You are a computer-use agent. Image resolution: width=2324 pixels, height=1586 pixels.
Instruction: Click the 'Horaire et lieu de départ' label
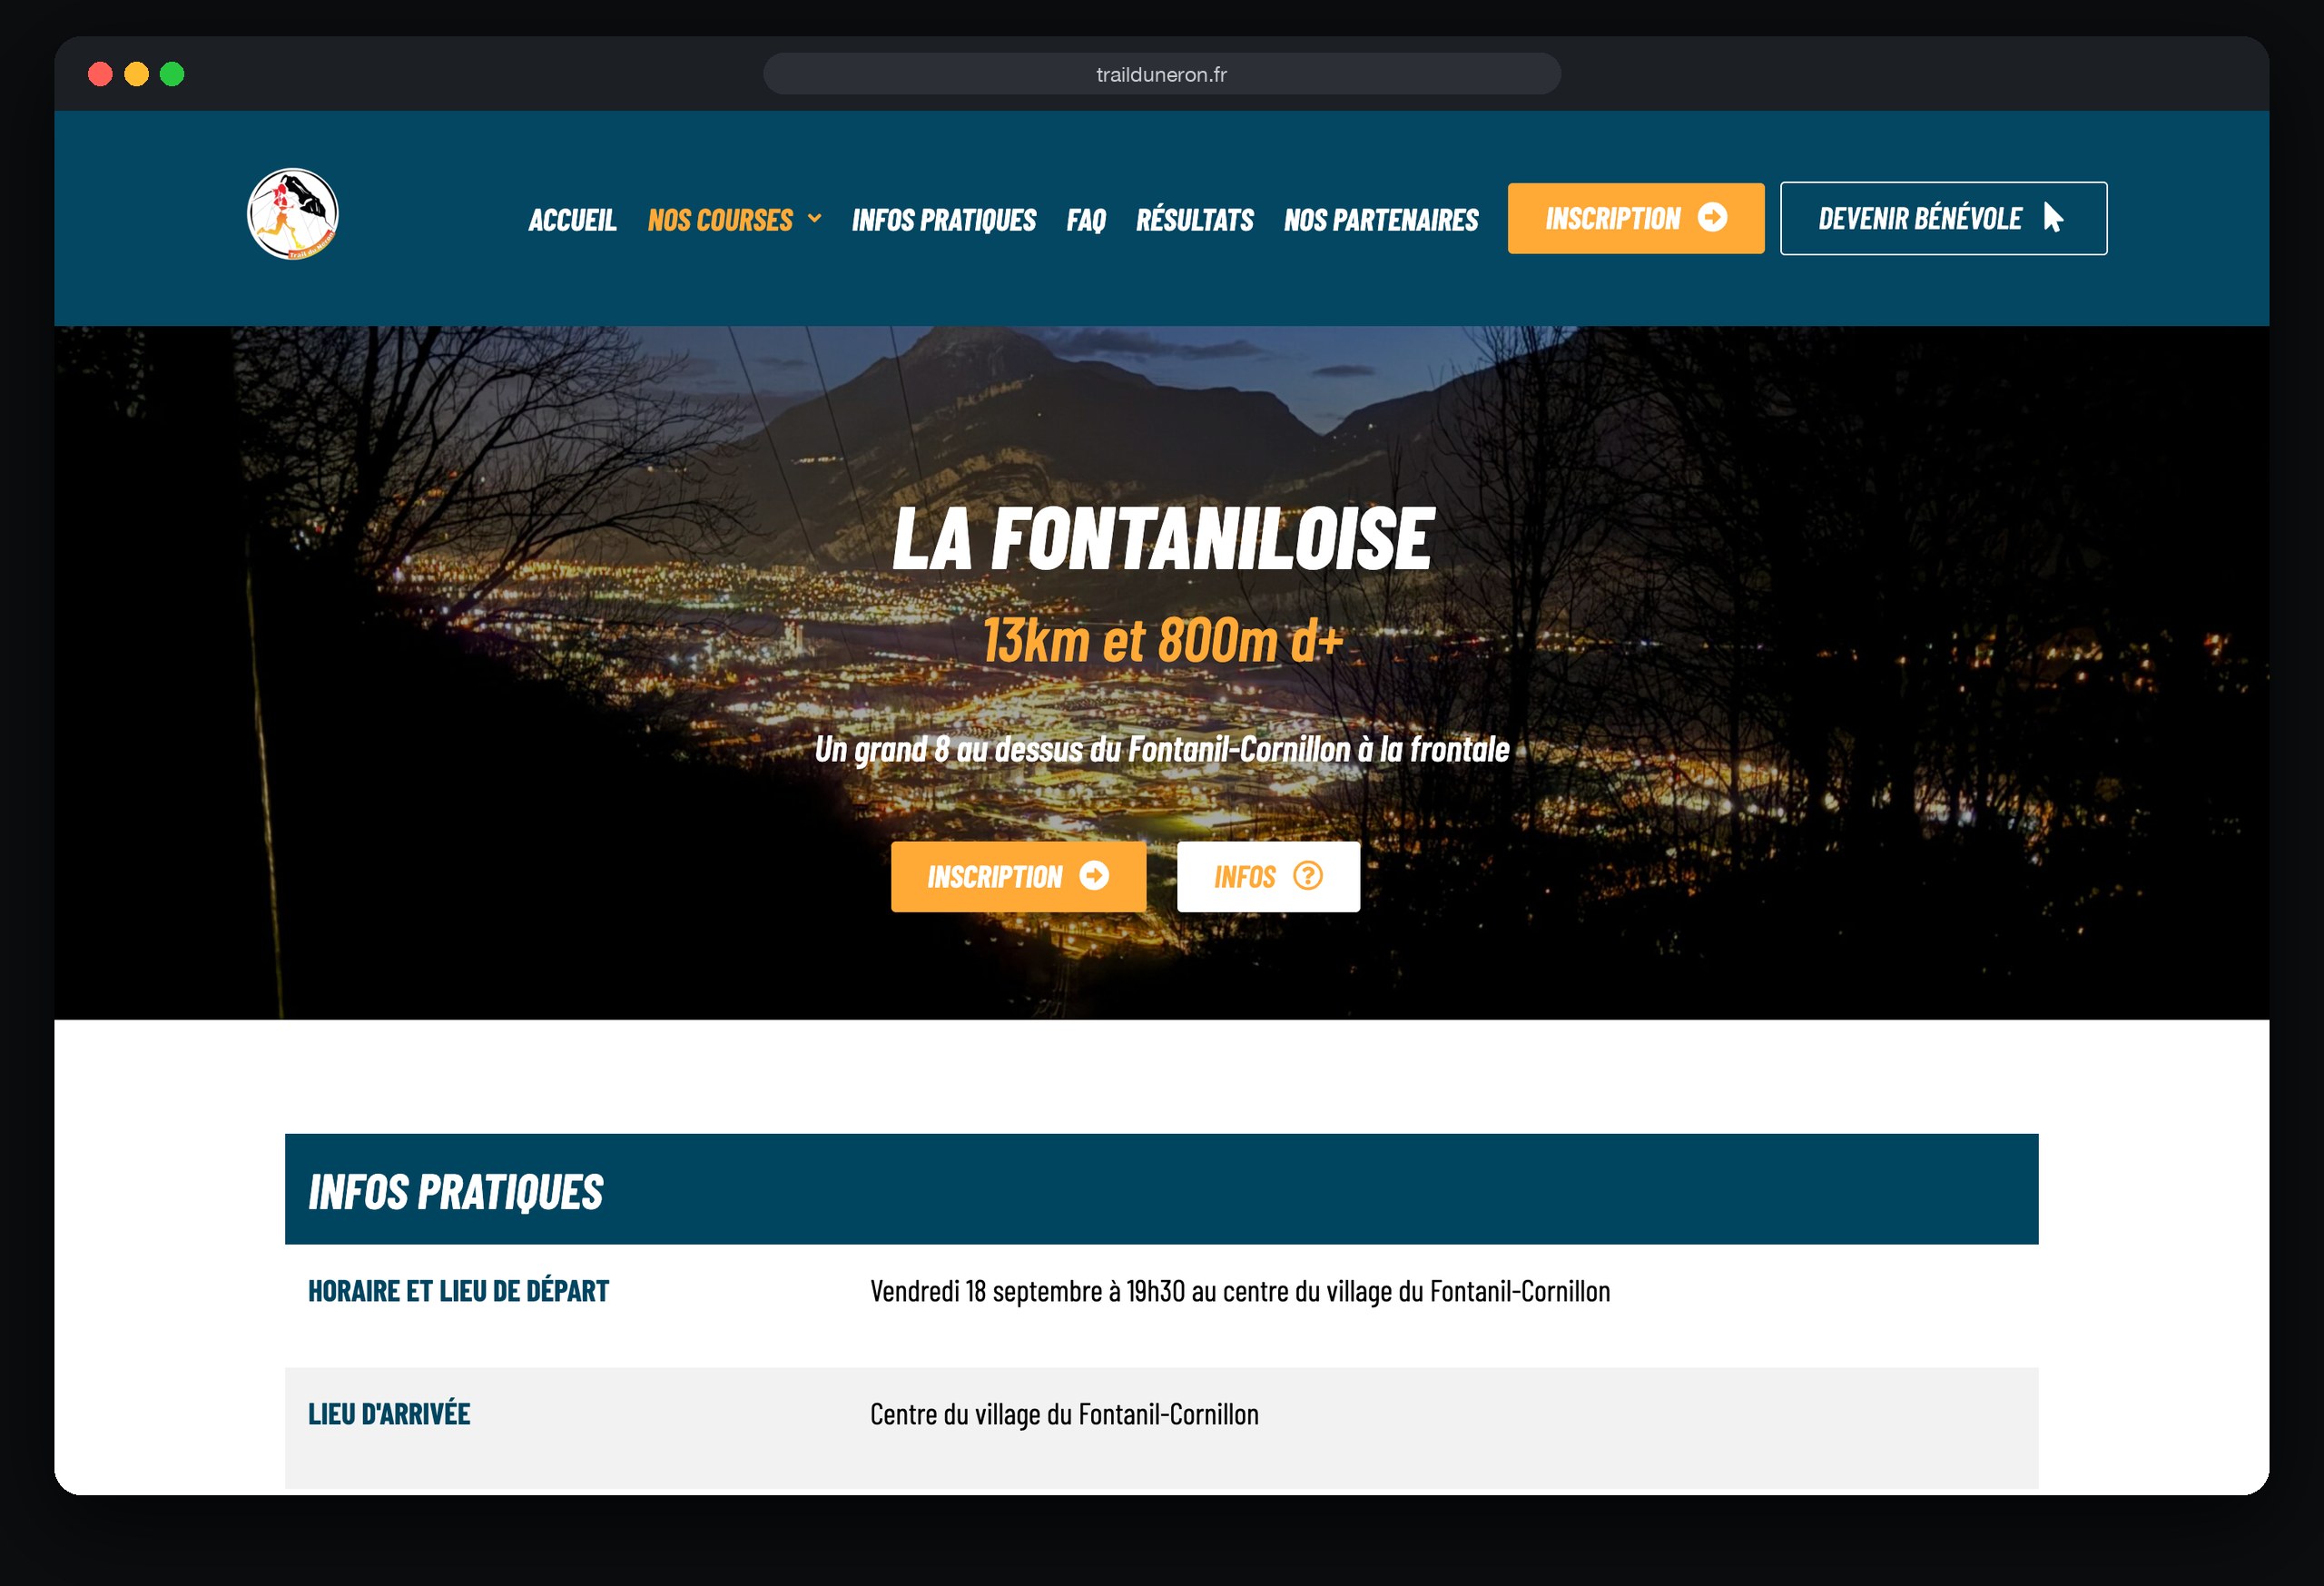click(x=458, y=1291)
